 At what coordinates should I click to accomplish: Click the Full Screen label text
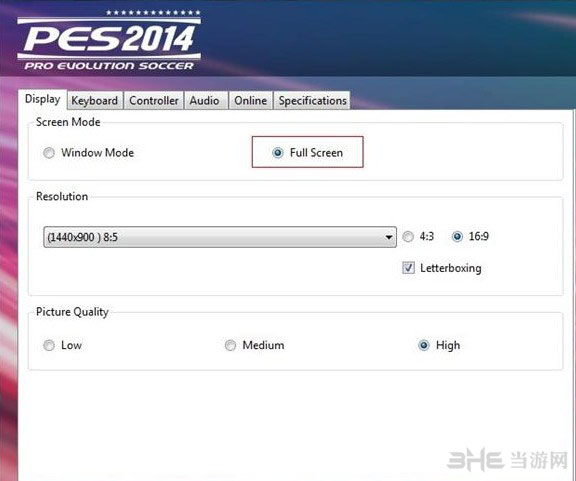[316, 152]
